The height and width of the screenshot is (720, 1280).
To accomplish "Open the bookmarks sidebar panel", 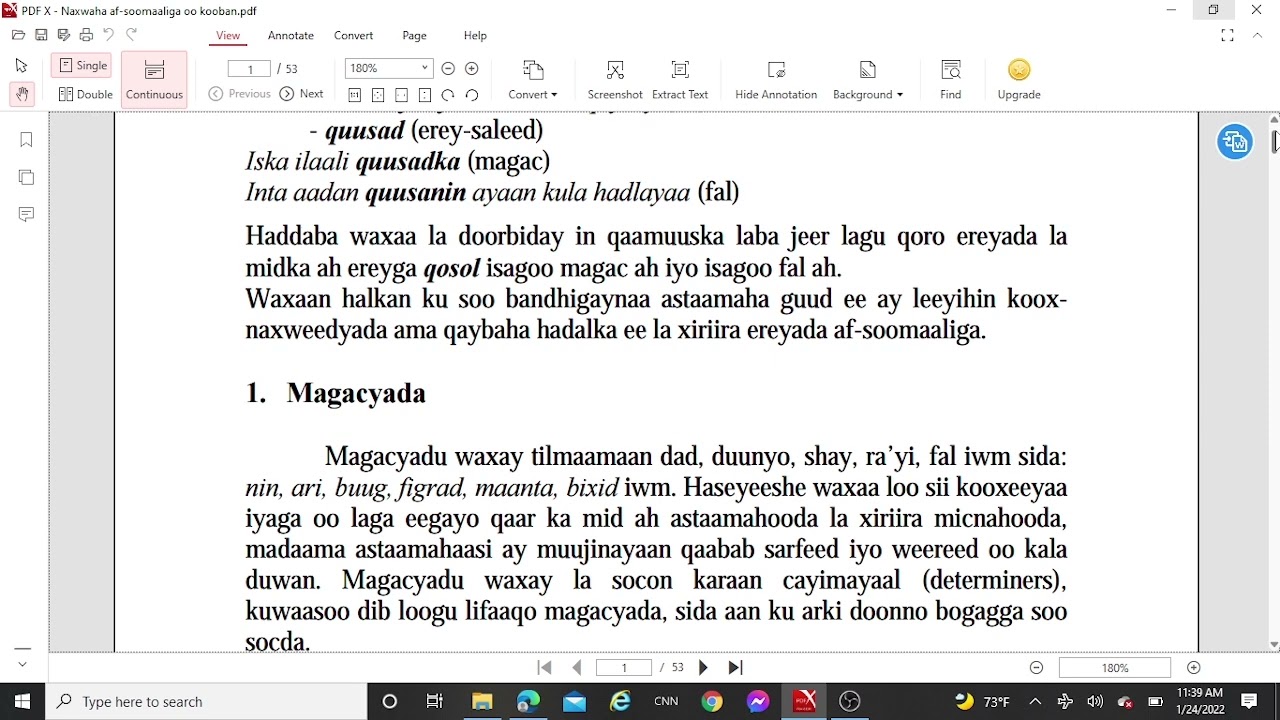I will click(x=26, y=140).
